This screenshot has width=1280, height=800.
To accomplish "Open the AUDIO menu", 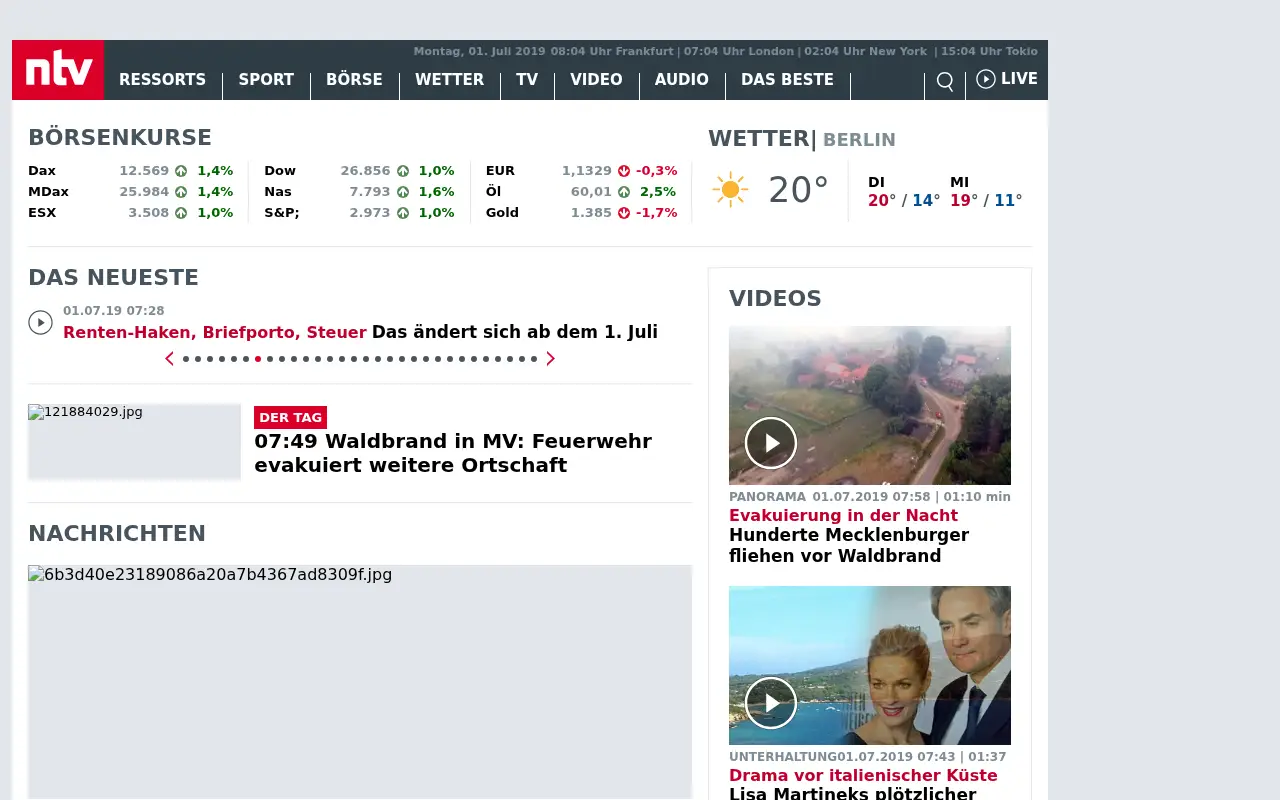I will [x=682, y=80].
